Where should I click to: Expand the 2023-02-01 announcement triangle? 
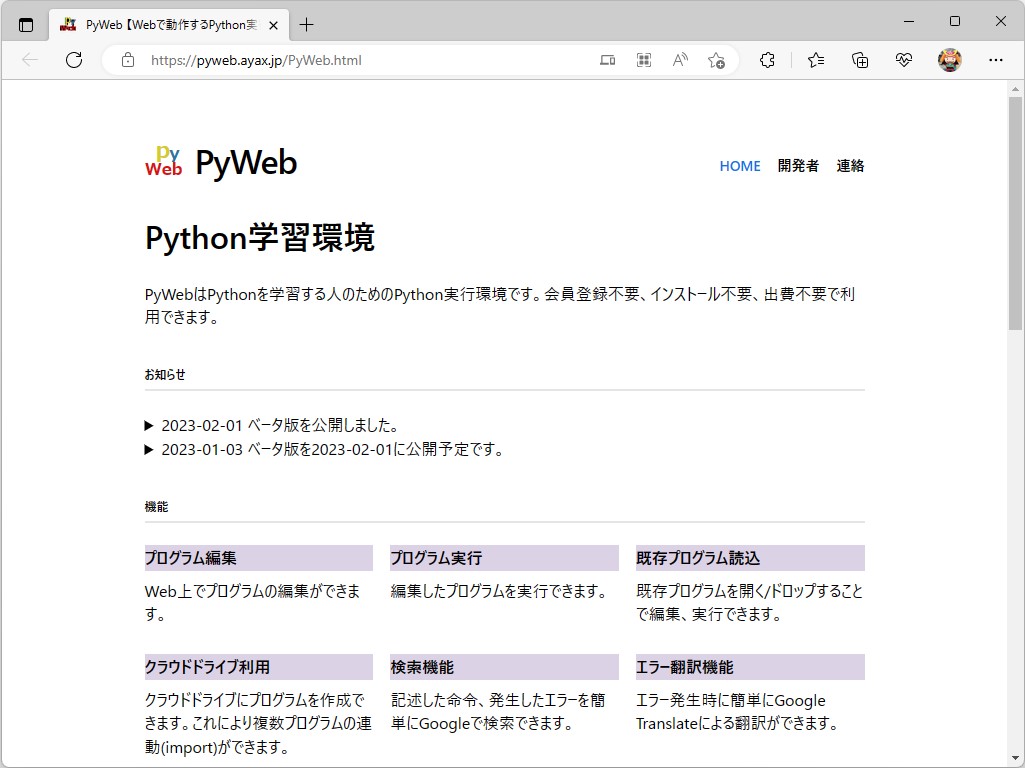click(150, 424)
